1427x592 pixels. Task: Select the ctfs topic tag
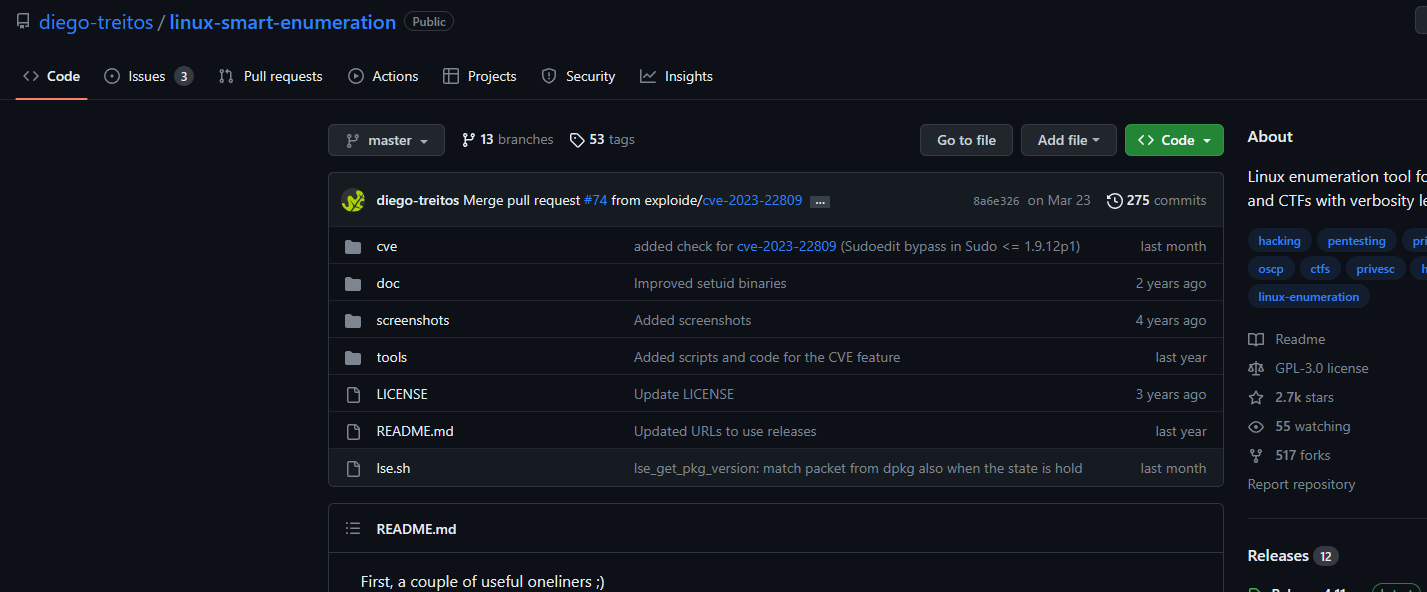(x=1320, y=269)
